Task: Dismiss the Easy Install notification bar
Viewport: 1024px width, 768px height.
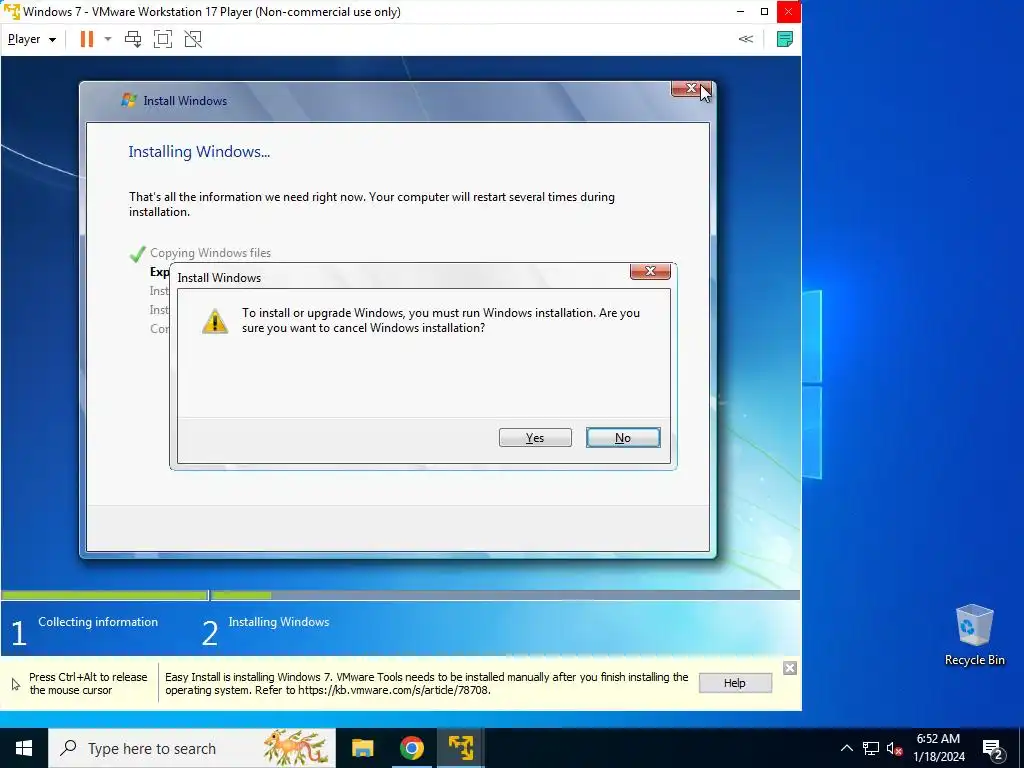Action: [x=790, y=668]
